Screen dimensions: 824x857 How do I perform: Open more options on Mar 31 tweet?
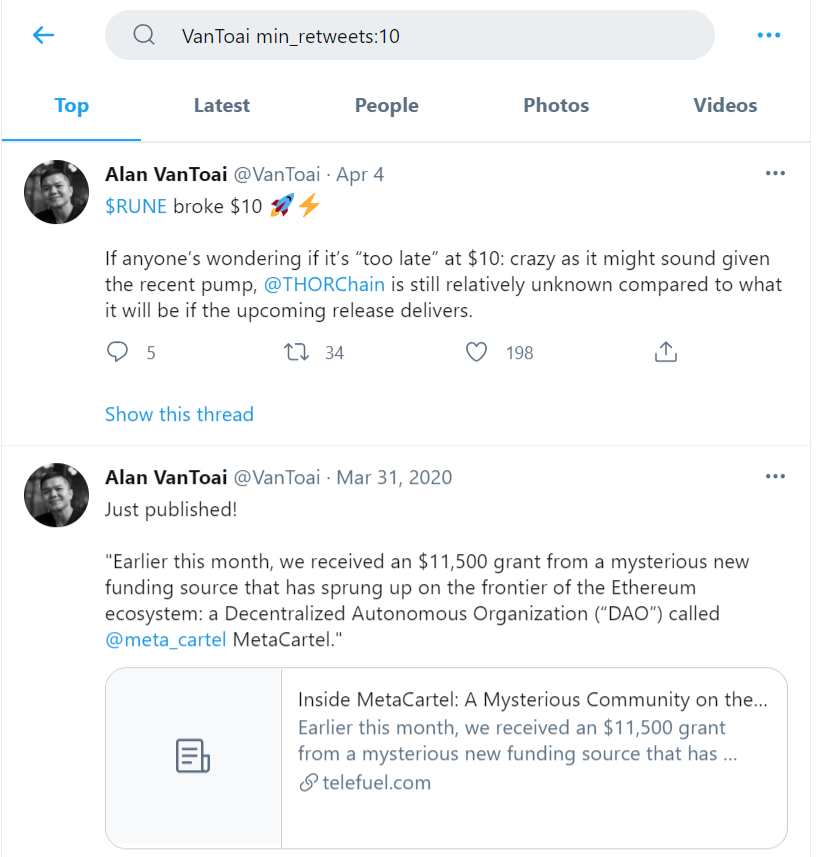pos(775,477)
